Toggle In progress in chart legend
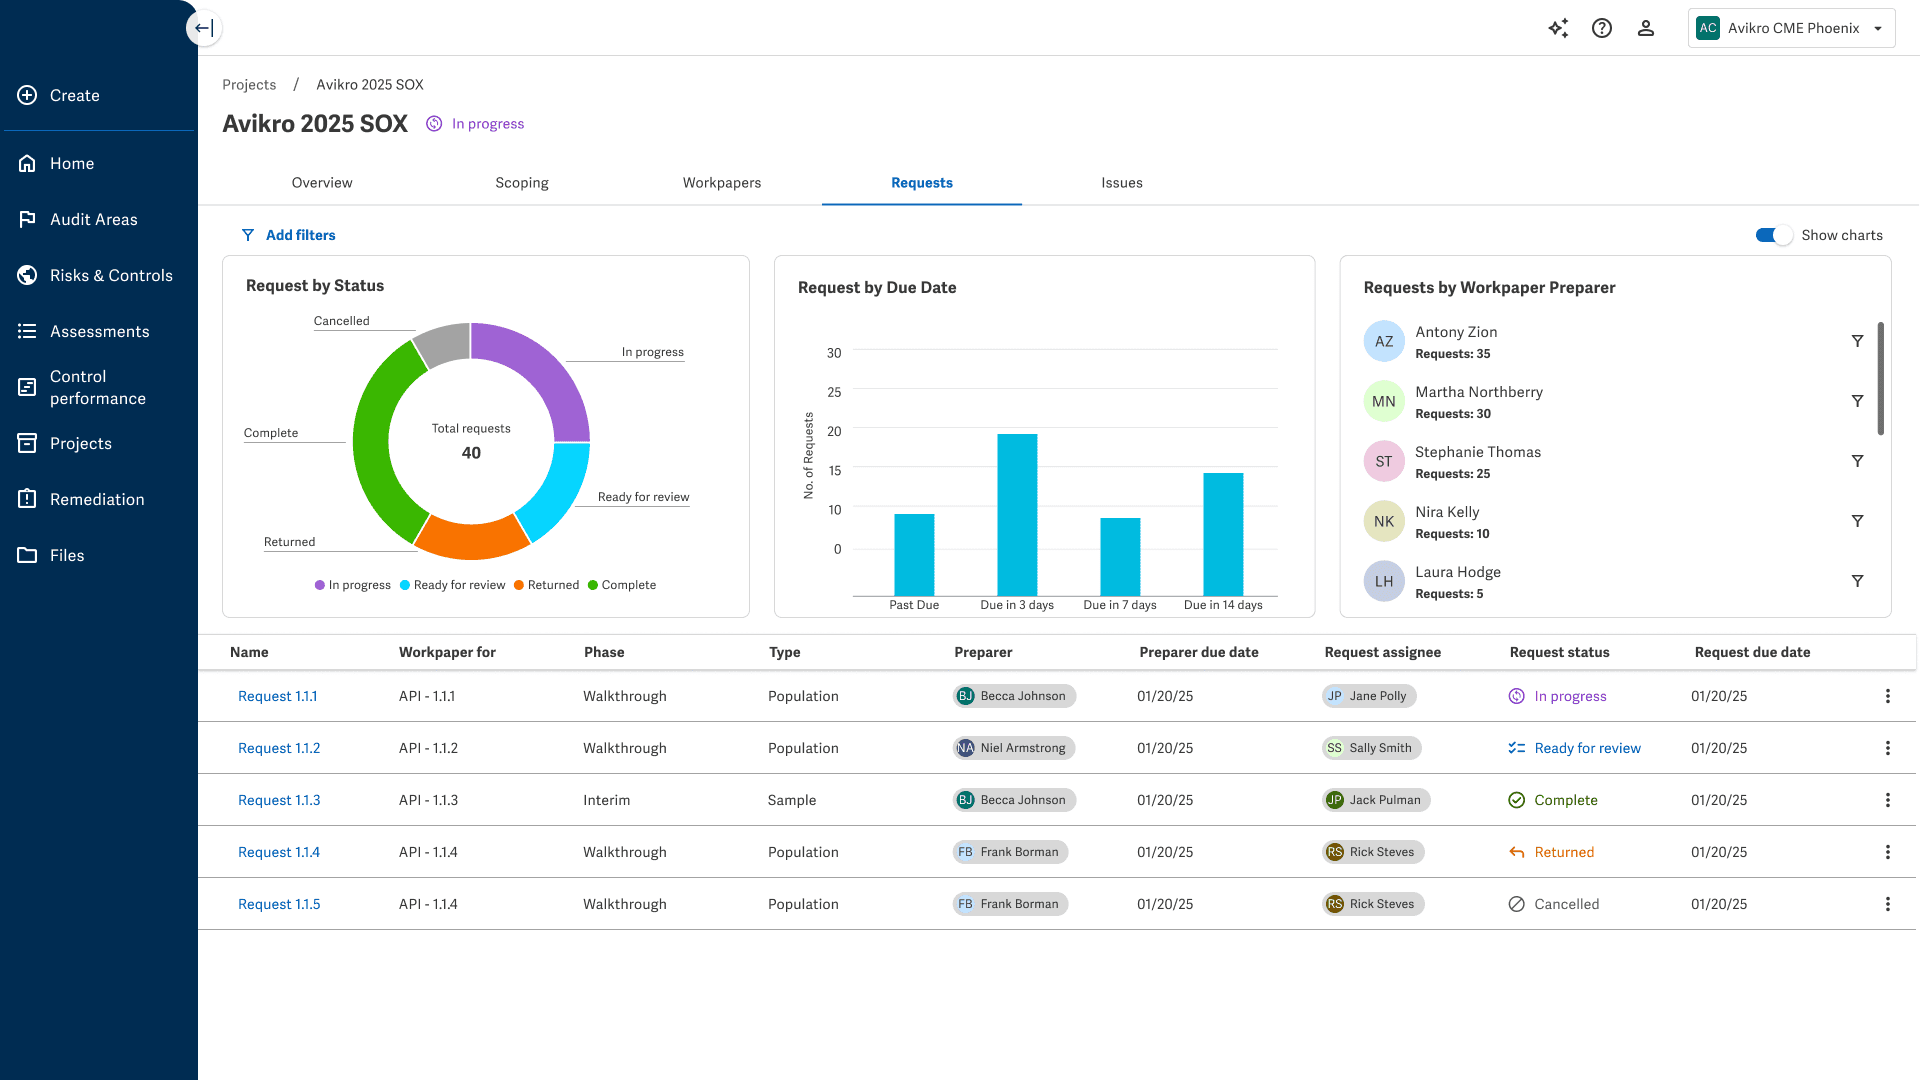Screen dimensions: 1920x1080 [x=352, y=585]
